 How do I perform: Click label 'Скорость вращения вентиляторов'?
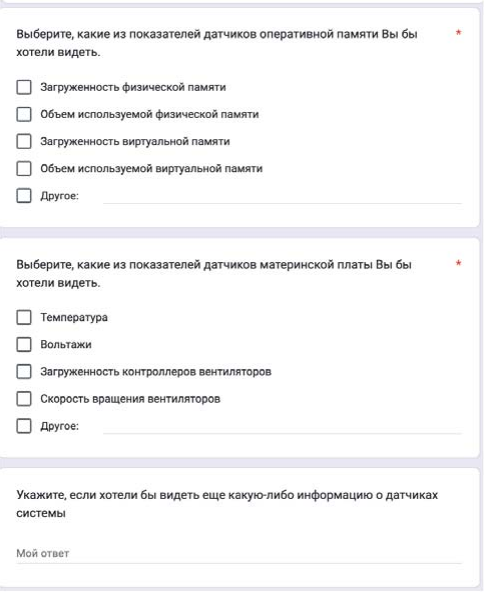pos(130,399)
